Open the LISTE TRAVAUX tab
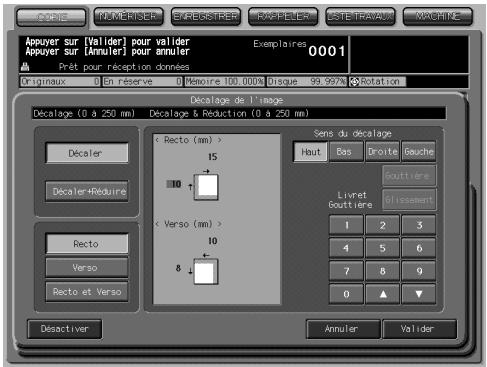487x367 pixels. [x=360, y=16]
